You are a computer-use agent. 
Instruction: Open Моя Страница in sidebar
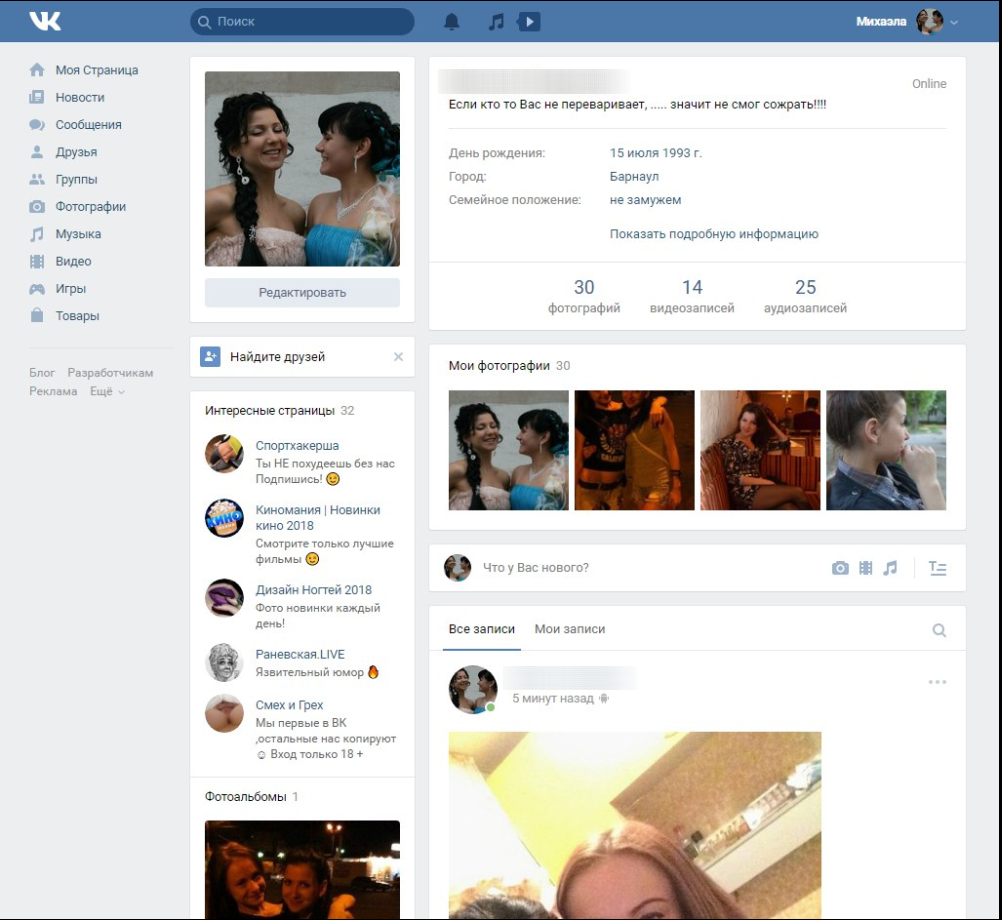[96, 70]
